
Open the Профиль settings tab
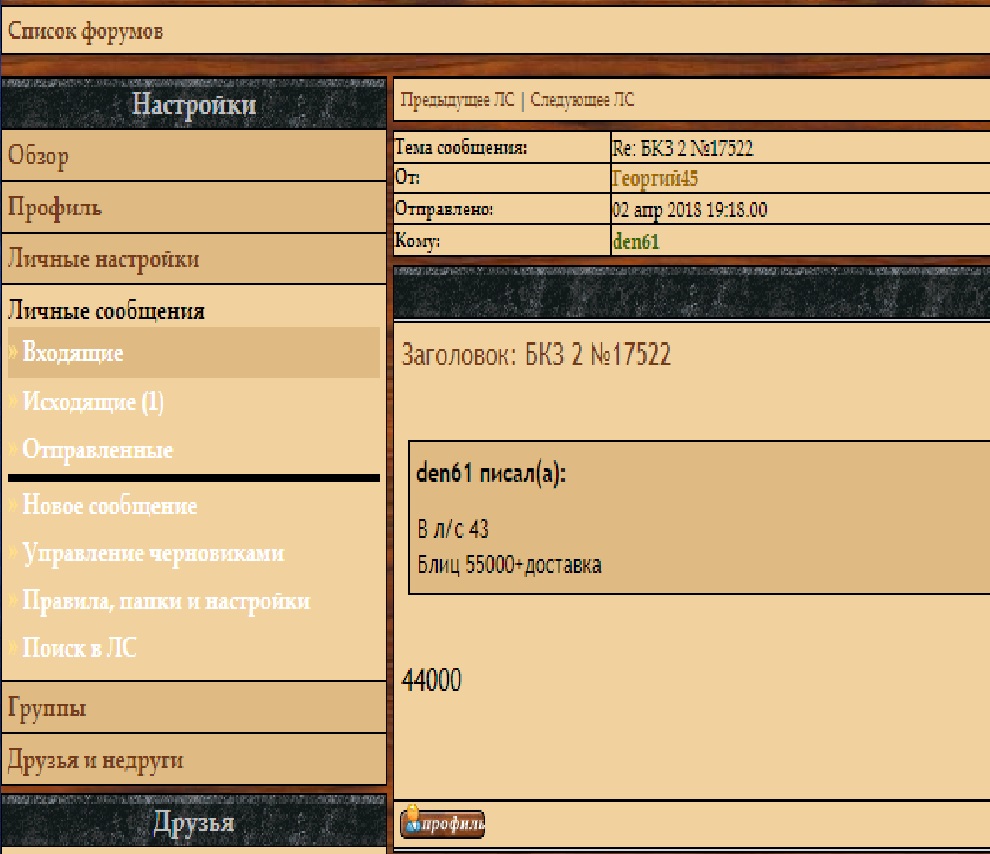55,209
